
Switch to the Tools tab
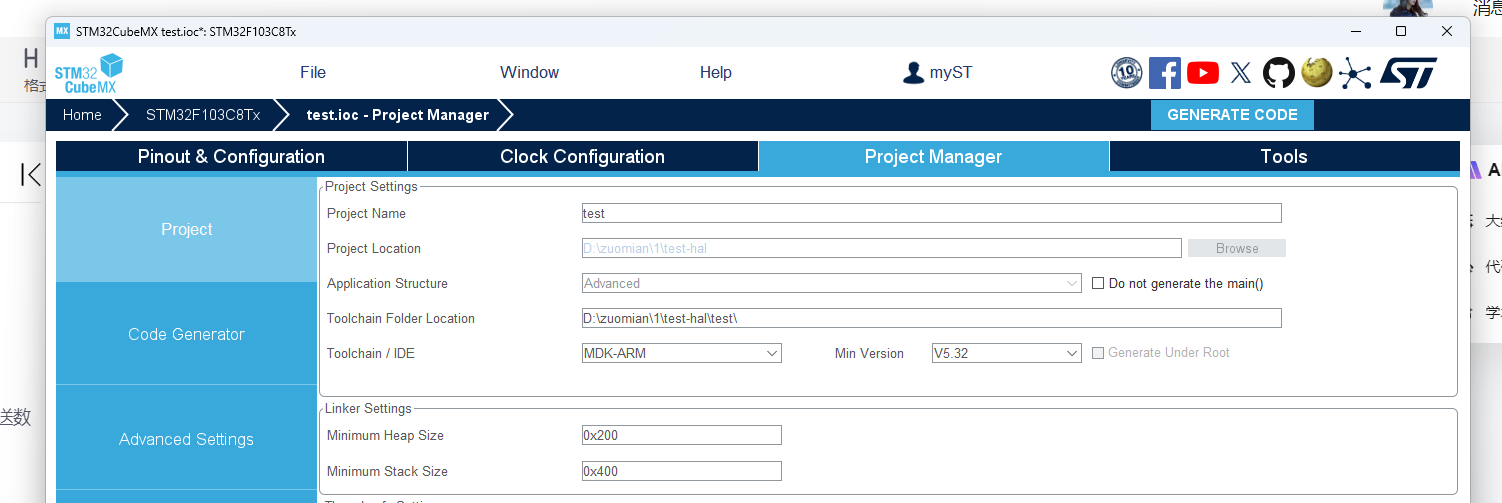(1284, 156)
